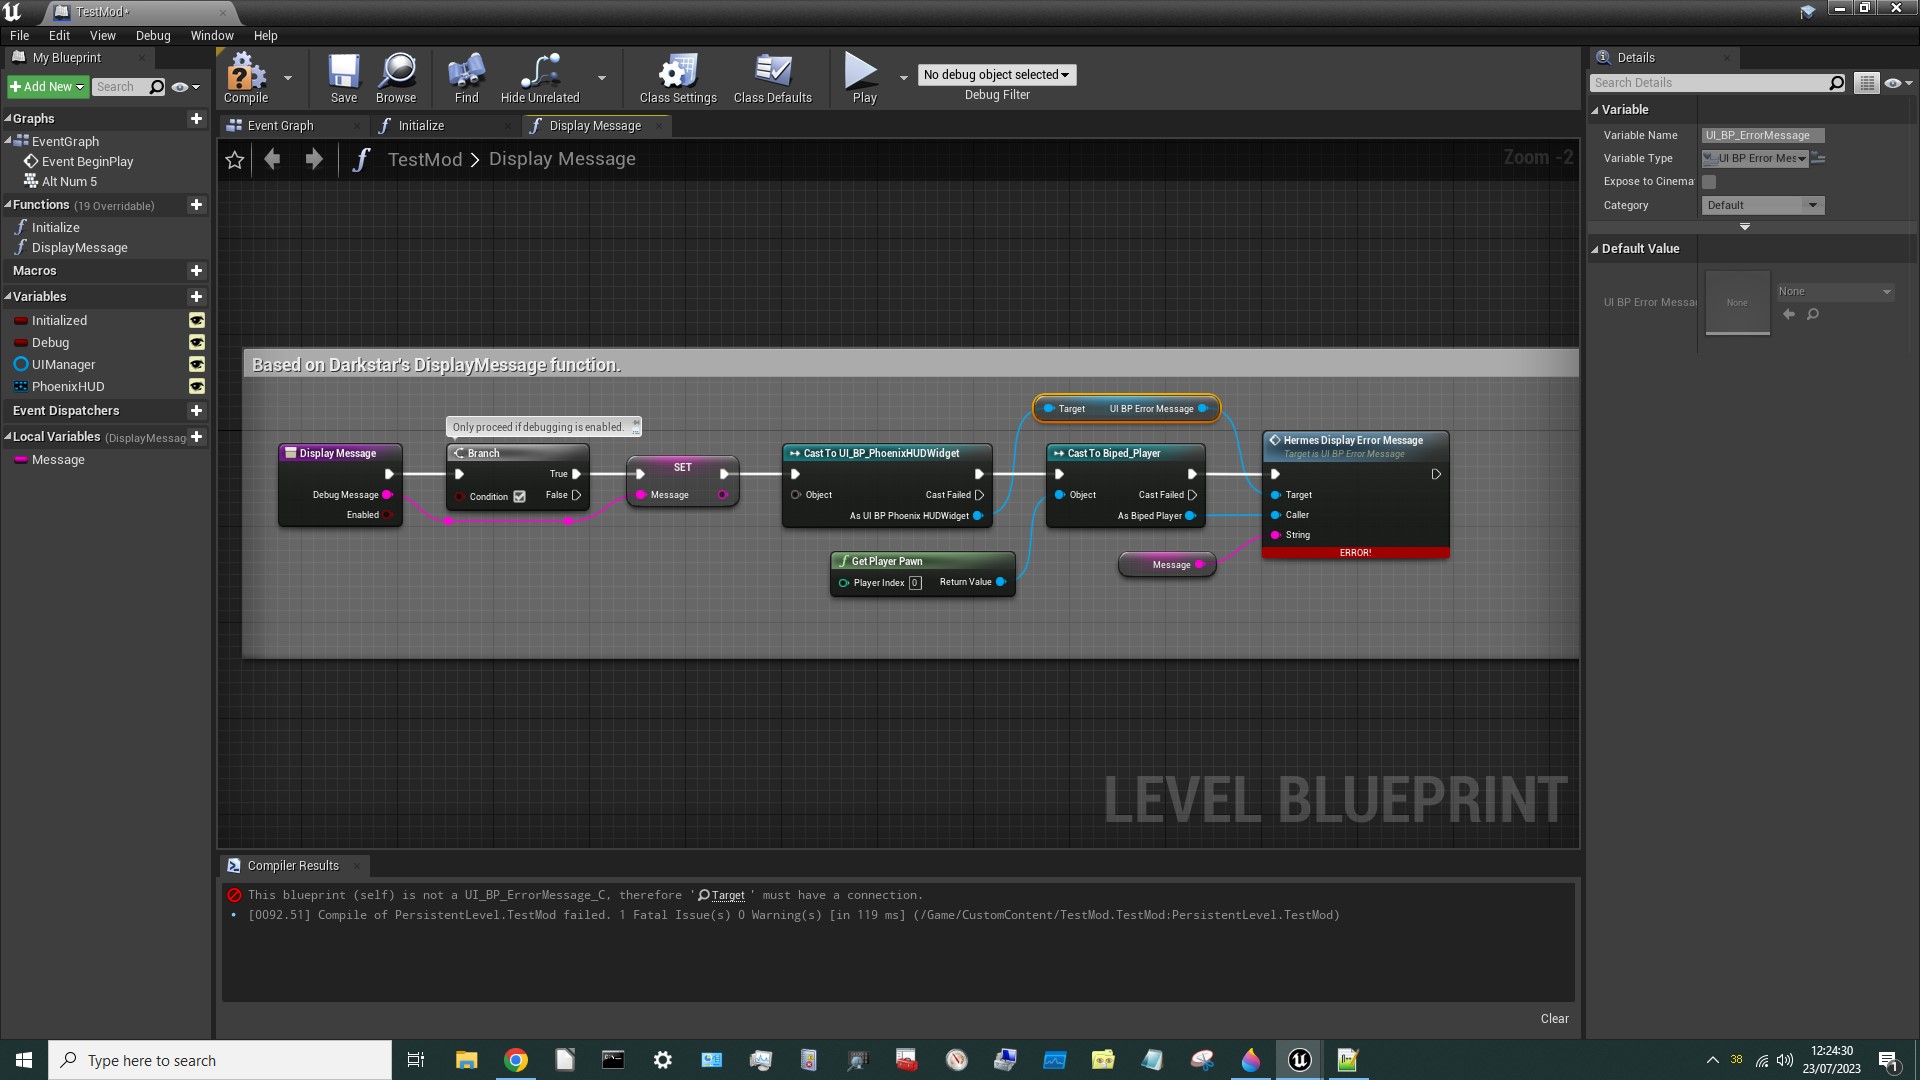
Task: Toggle Branch node Condition checkbox
Action: click(519, 497)
